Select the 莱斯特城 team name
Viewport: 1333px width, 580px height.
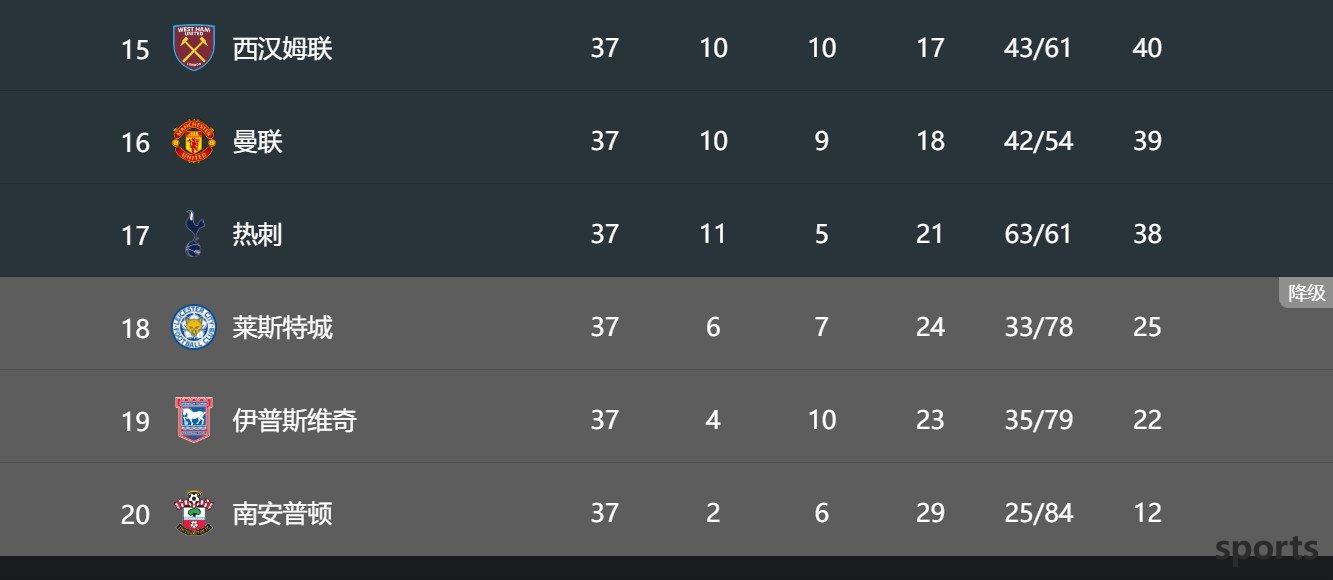pyautogui.click(x=282, y=328)
